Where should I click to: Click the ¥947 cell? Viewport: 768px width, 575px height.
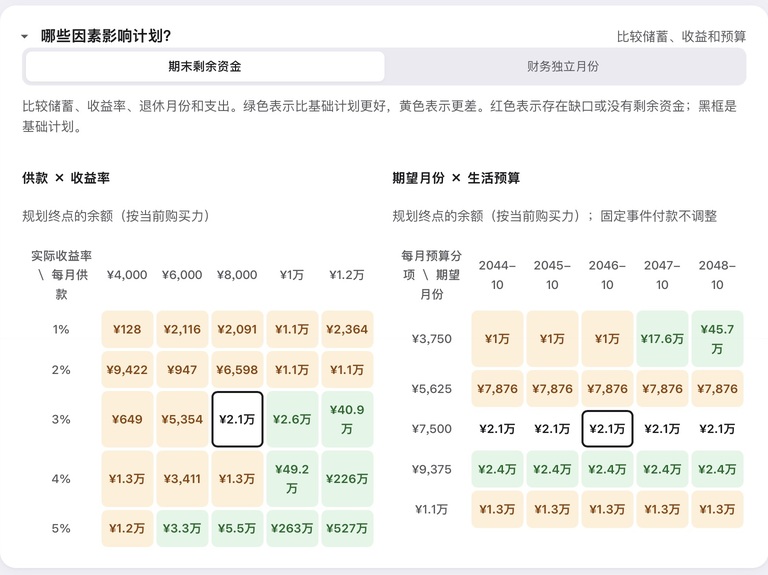[182, 369]
